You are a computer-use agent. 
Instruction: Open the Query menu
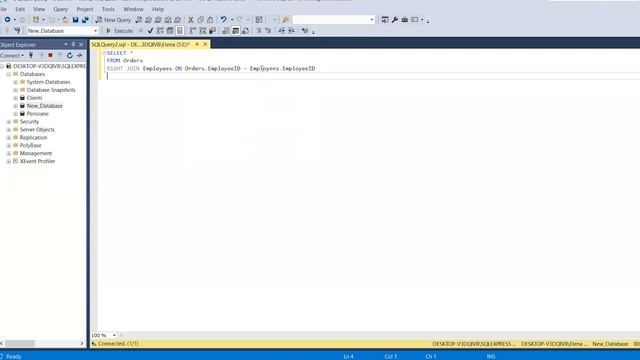[x=60, y=9]
